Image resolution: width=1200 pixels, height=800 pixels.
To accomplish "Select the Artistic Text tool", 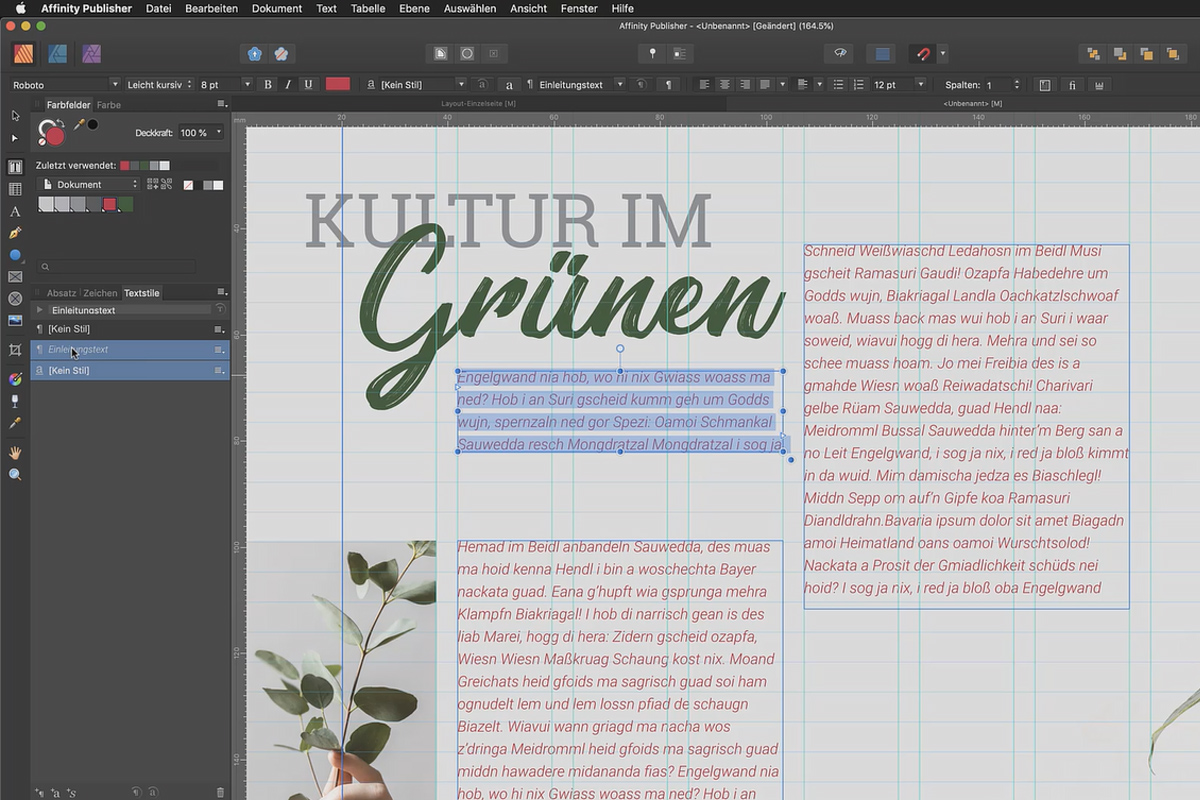I will pos(15,211).
